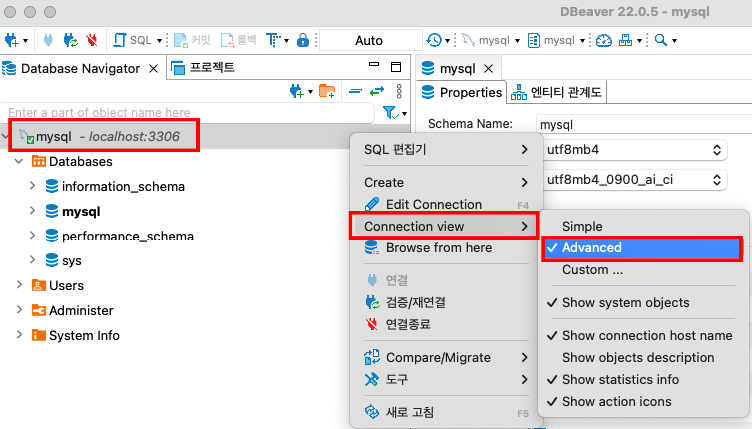Open the active connection mysql selector

(491, 40)
